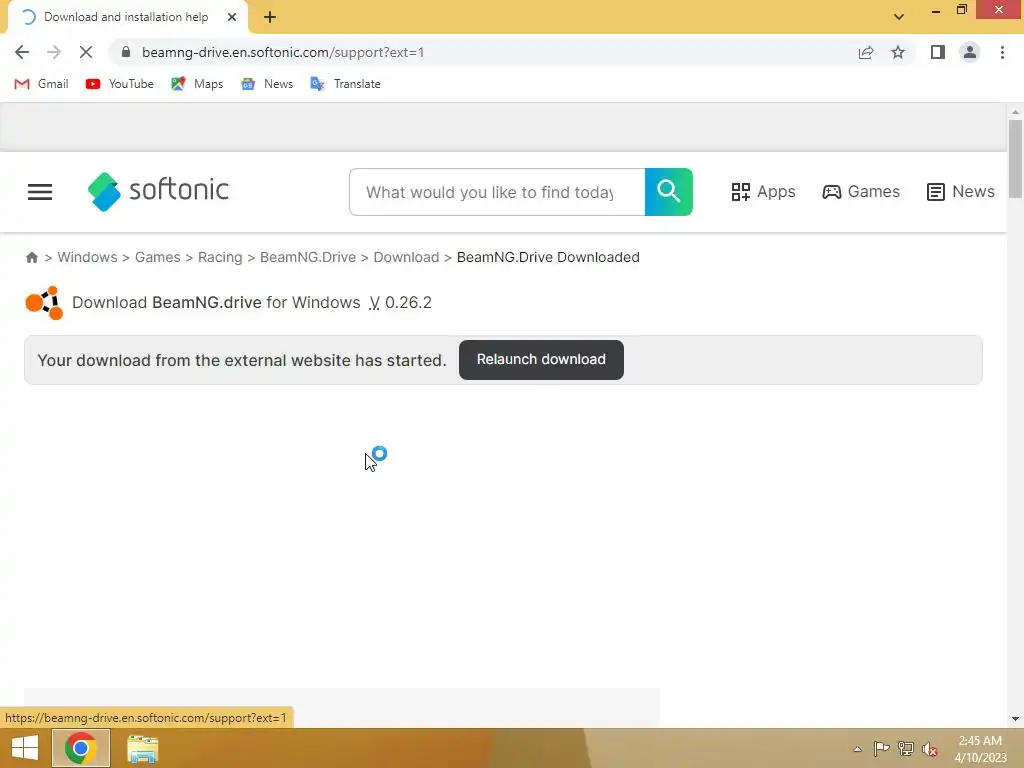
Task: Open Gmail bookmark
Action: 41,84
